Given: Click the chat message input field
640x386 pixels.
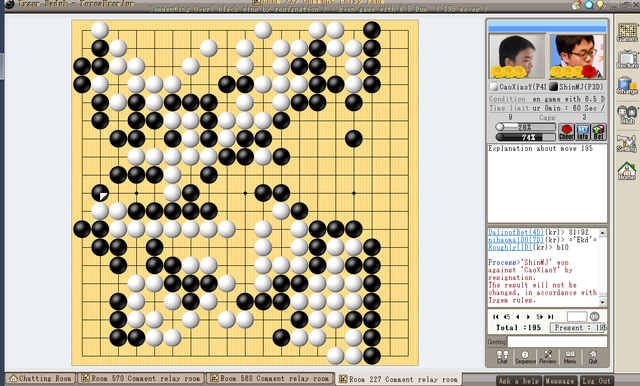Looking at the screenshot, I should 557,342.
